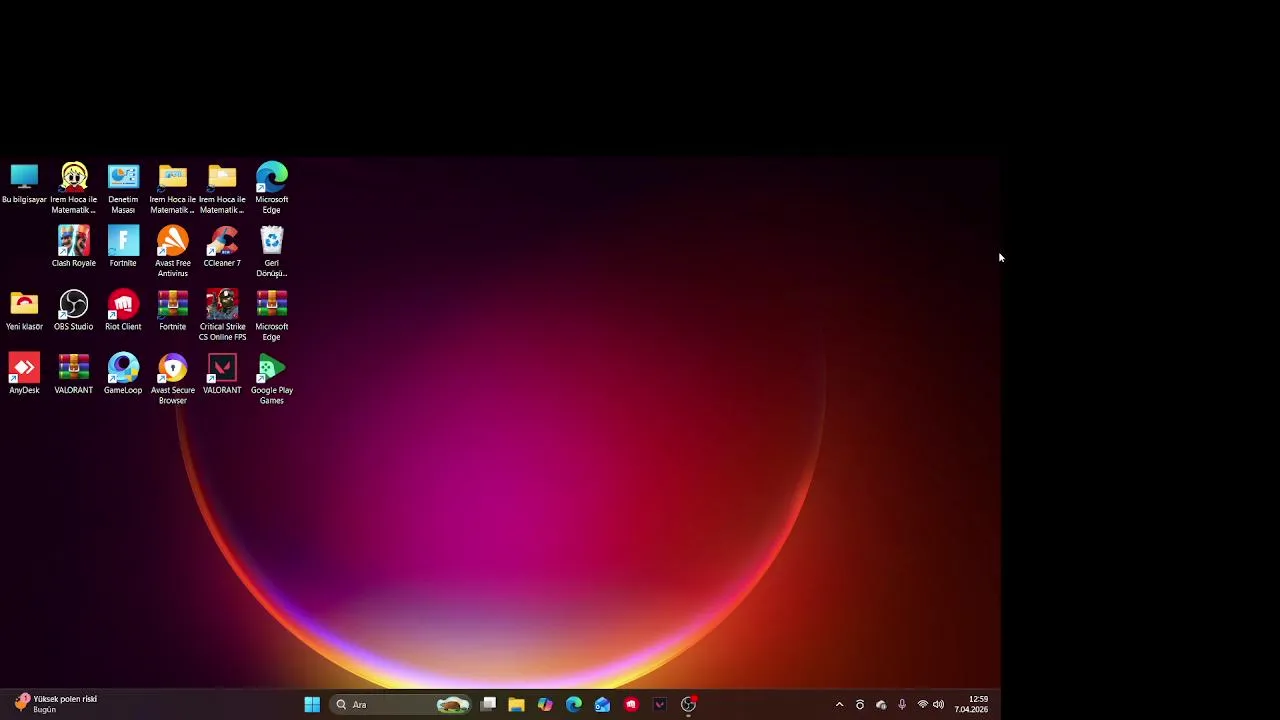Open the CCleaner 7 desktop shortcut
The width and height of the screenshot is (1280, 720).
click(222, 247)
